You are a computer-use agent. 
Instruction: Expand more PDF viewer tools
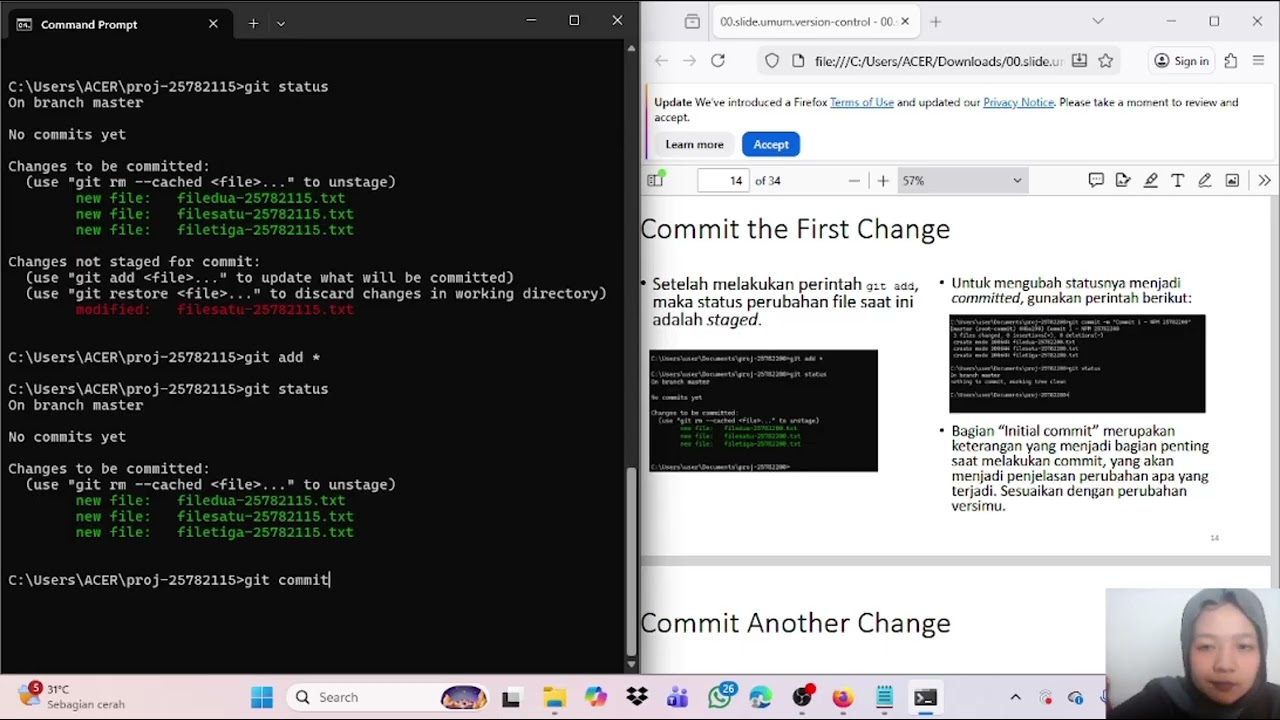[1264, 180]
